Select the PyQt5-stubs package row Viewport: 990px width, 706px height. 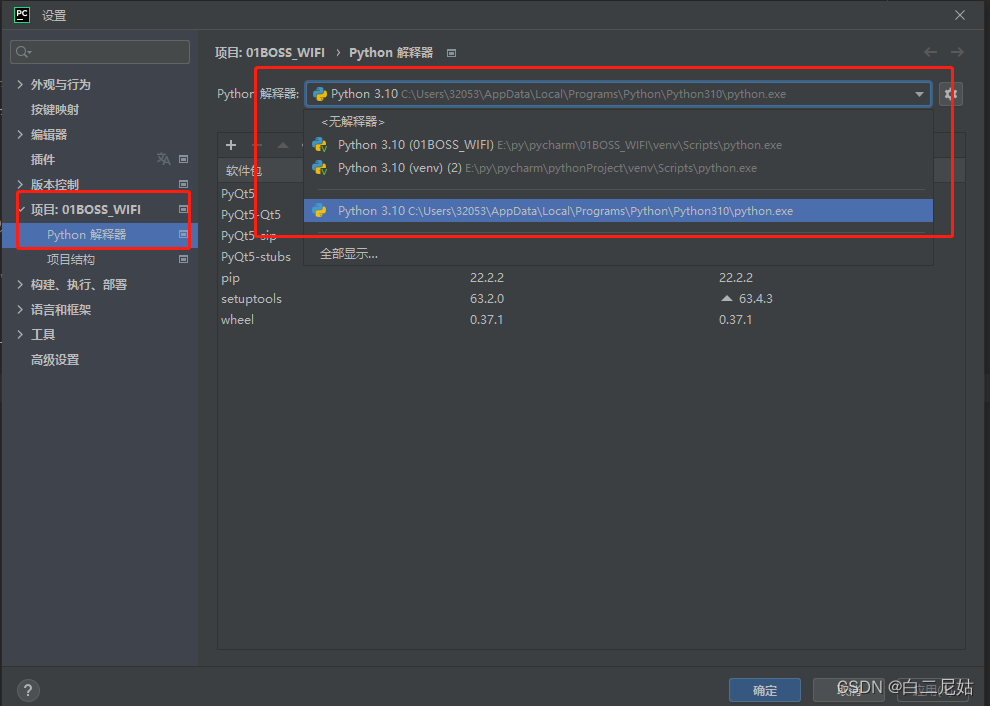click(256, 257)
